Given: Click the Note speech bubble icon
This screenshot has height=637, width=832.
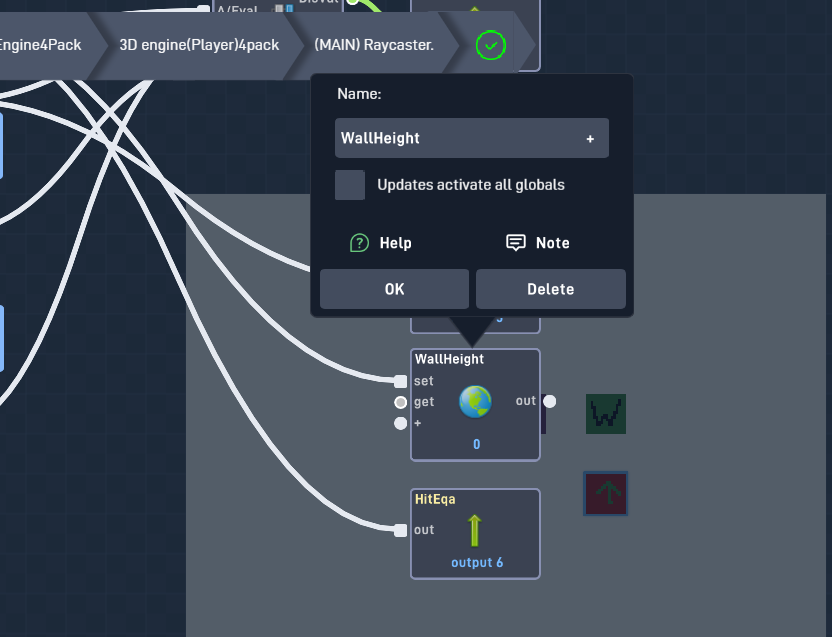Looking at the screenshot, I should click(x=516, y=243).
